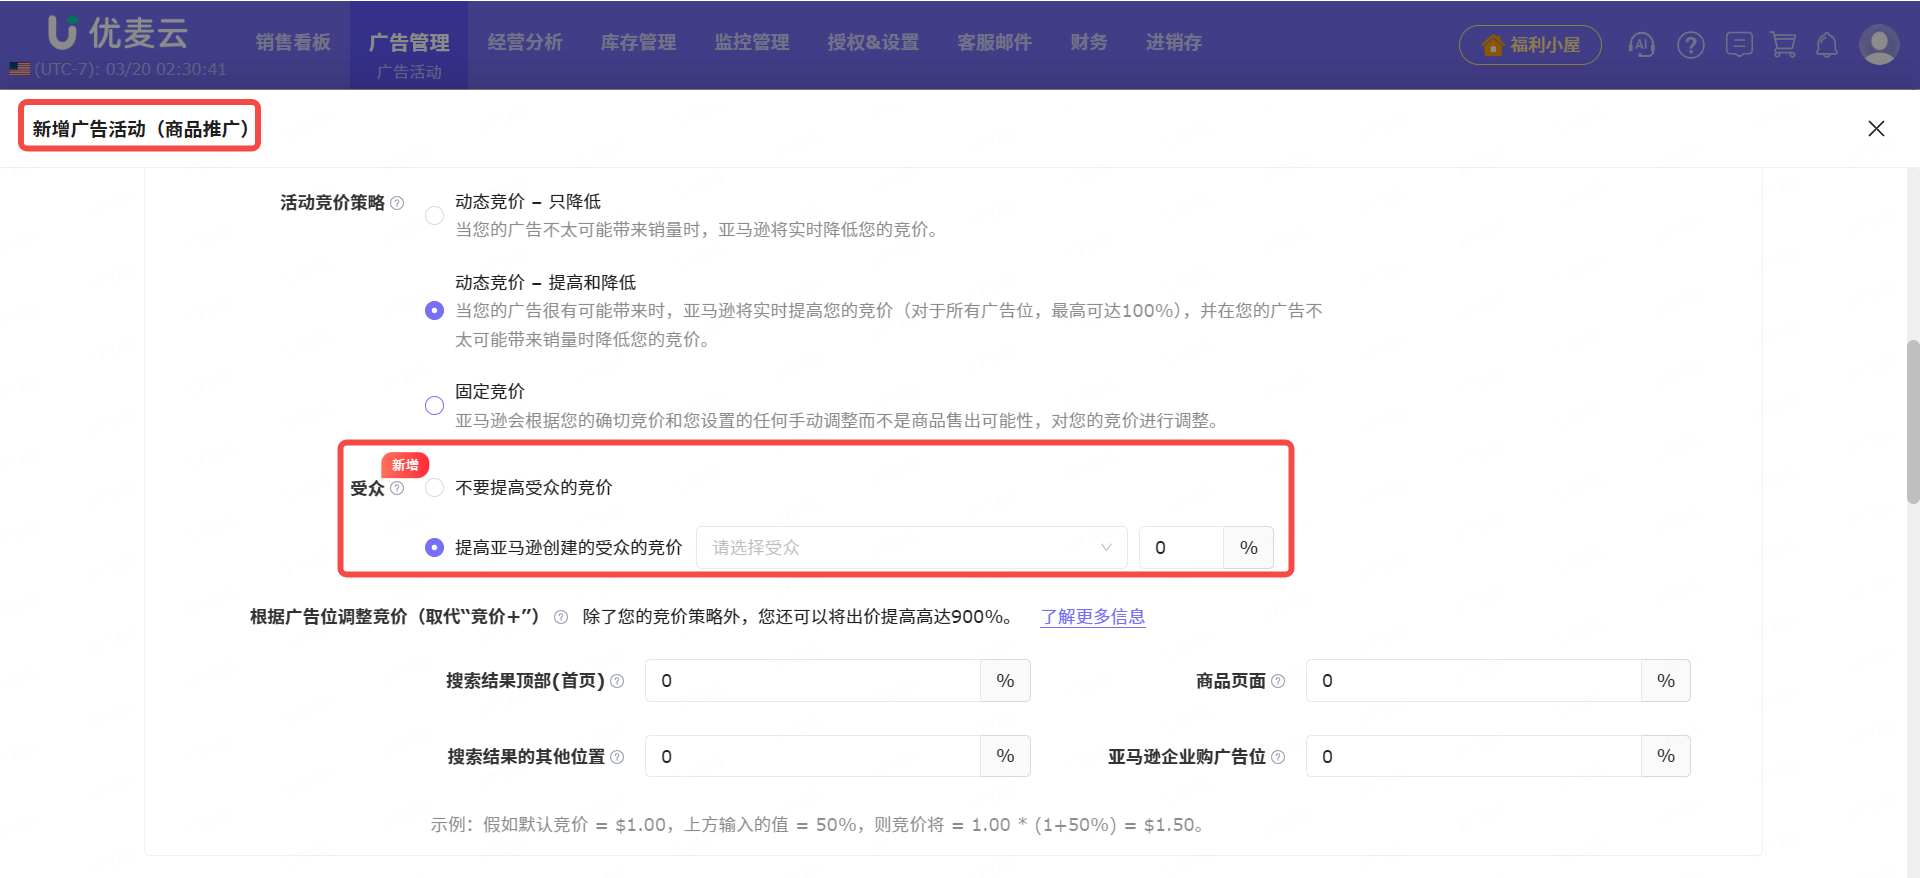Open the 经营分析 menu
This screenshot has width=1920, height=878.
coord(525,42)
